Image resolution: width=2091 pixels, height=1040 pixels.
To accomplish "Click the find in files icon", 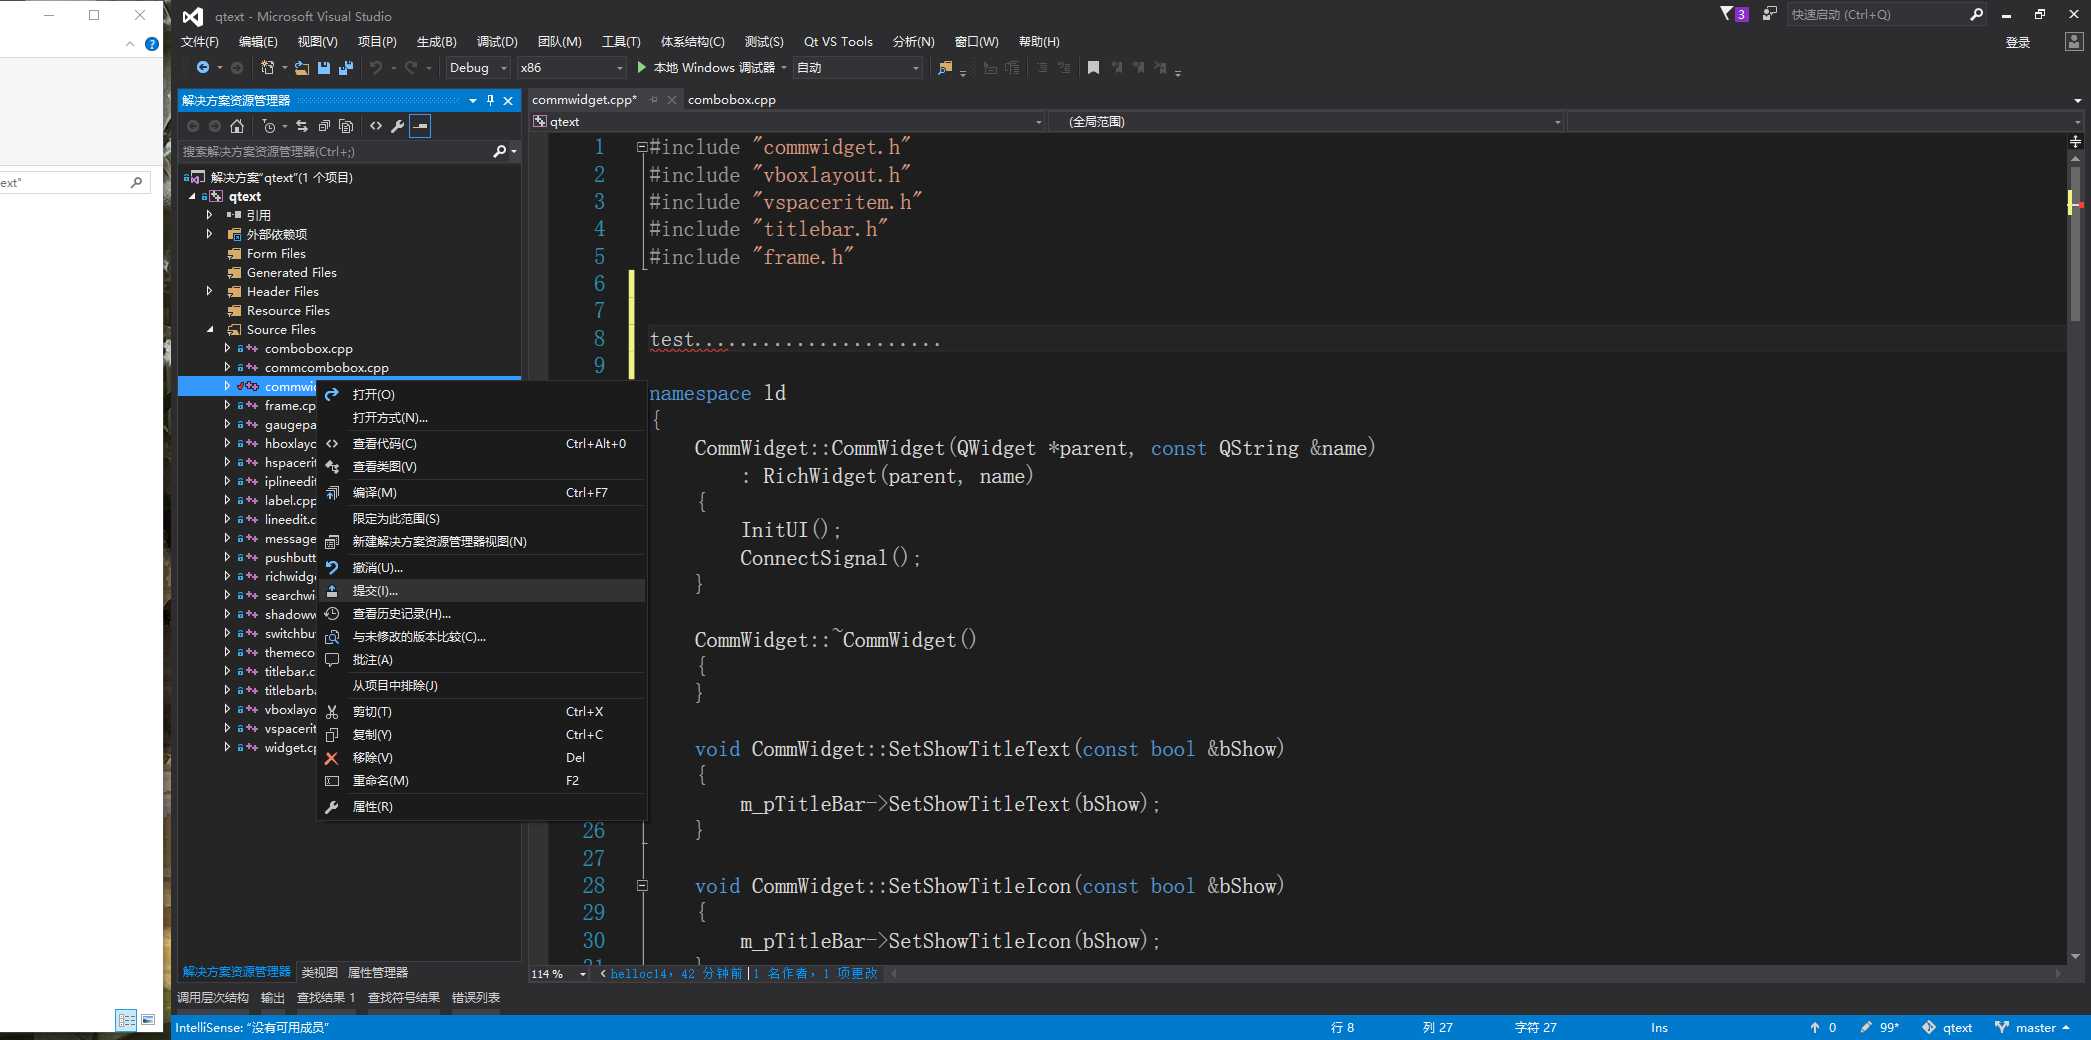I will (x=945, y=68).
